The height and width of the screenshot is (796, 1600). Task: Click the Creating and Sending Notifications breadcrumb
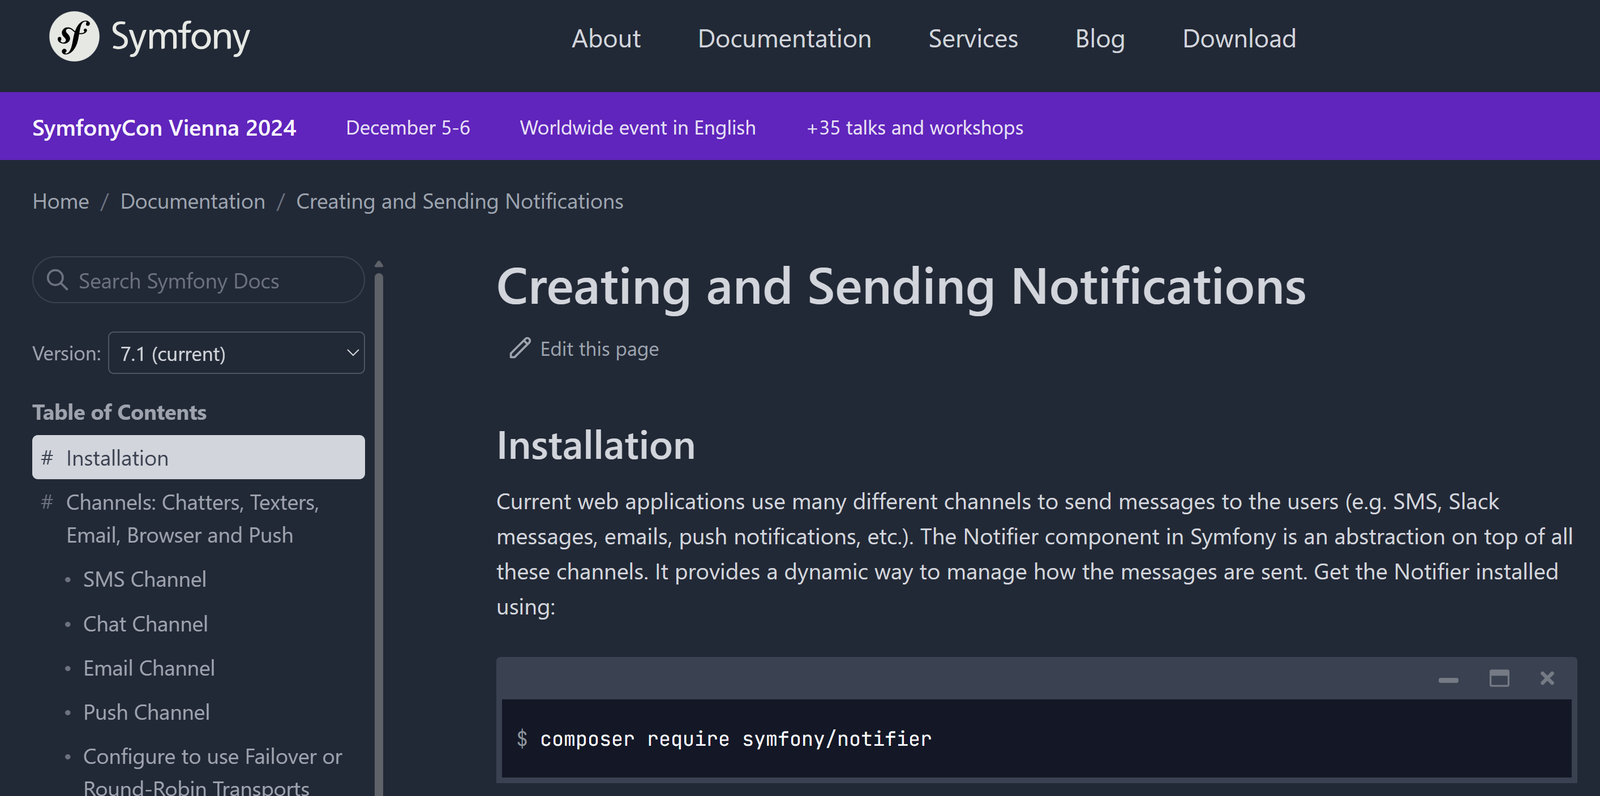pos(460,201)
